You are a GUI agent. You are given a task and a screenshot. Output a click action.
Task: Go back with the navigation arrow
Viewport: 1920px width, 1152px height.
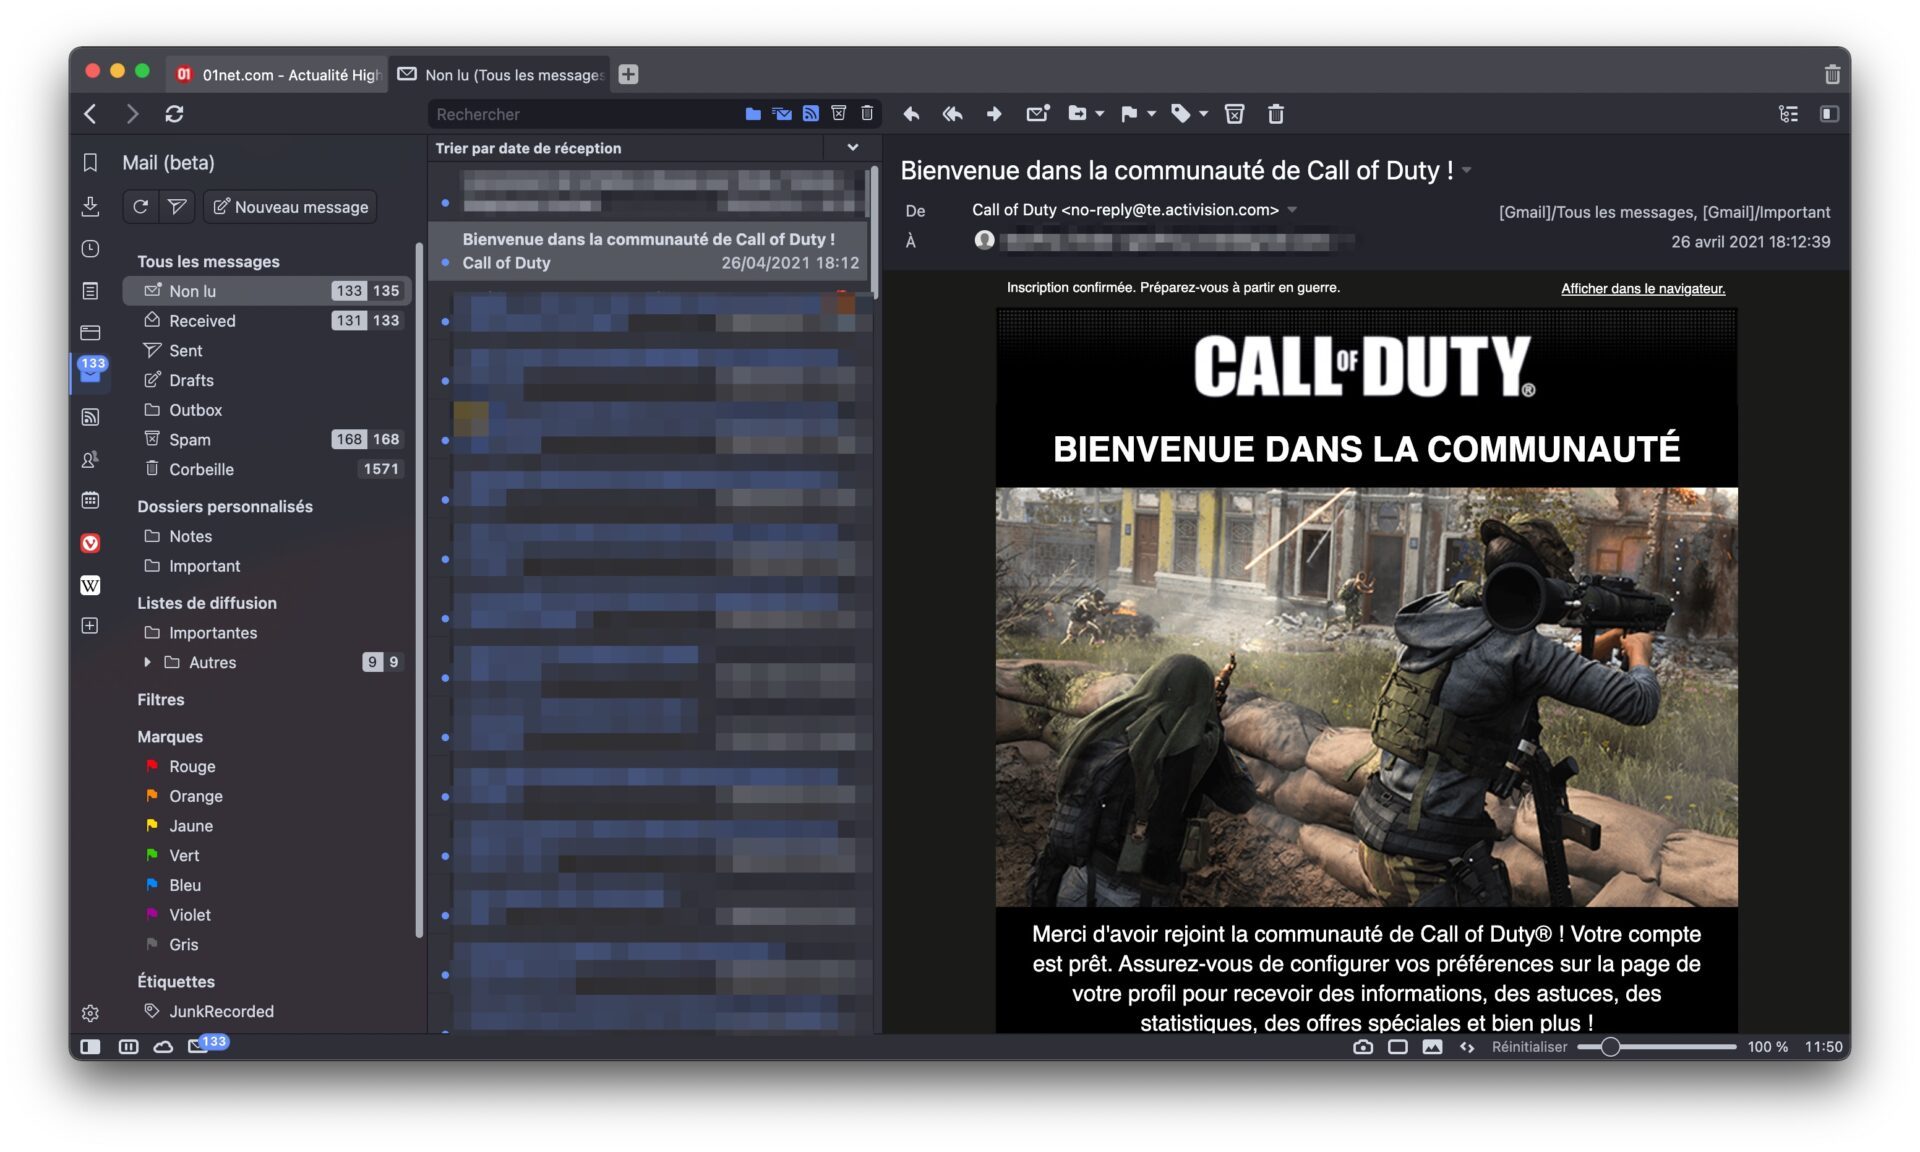[x=90, y=114]
